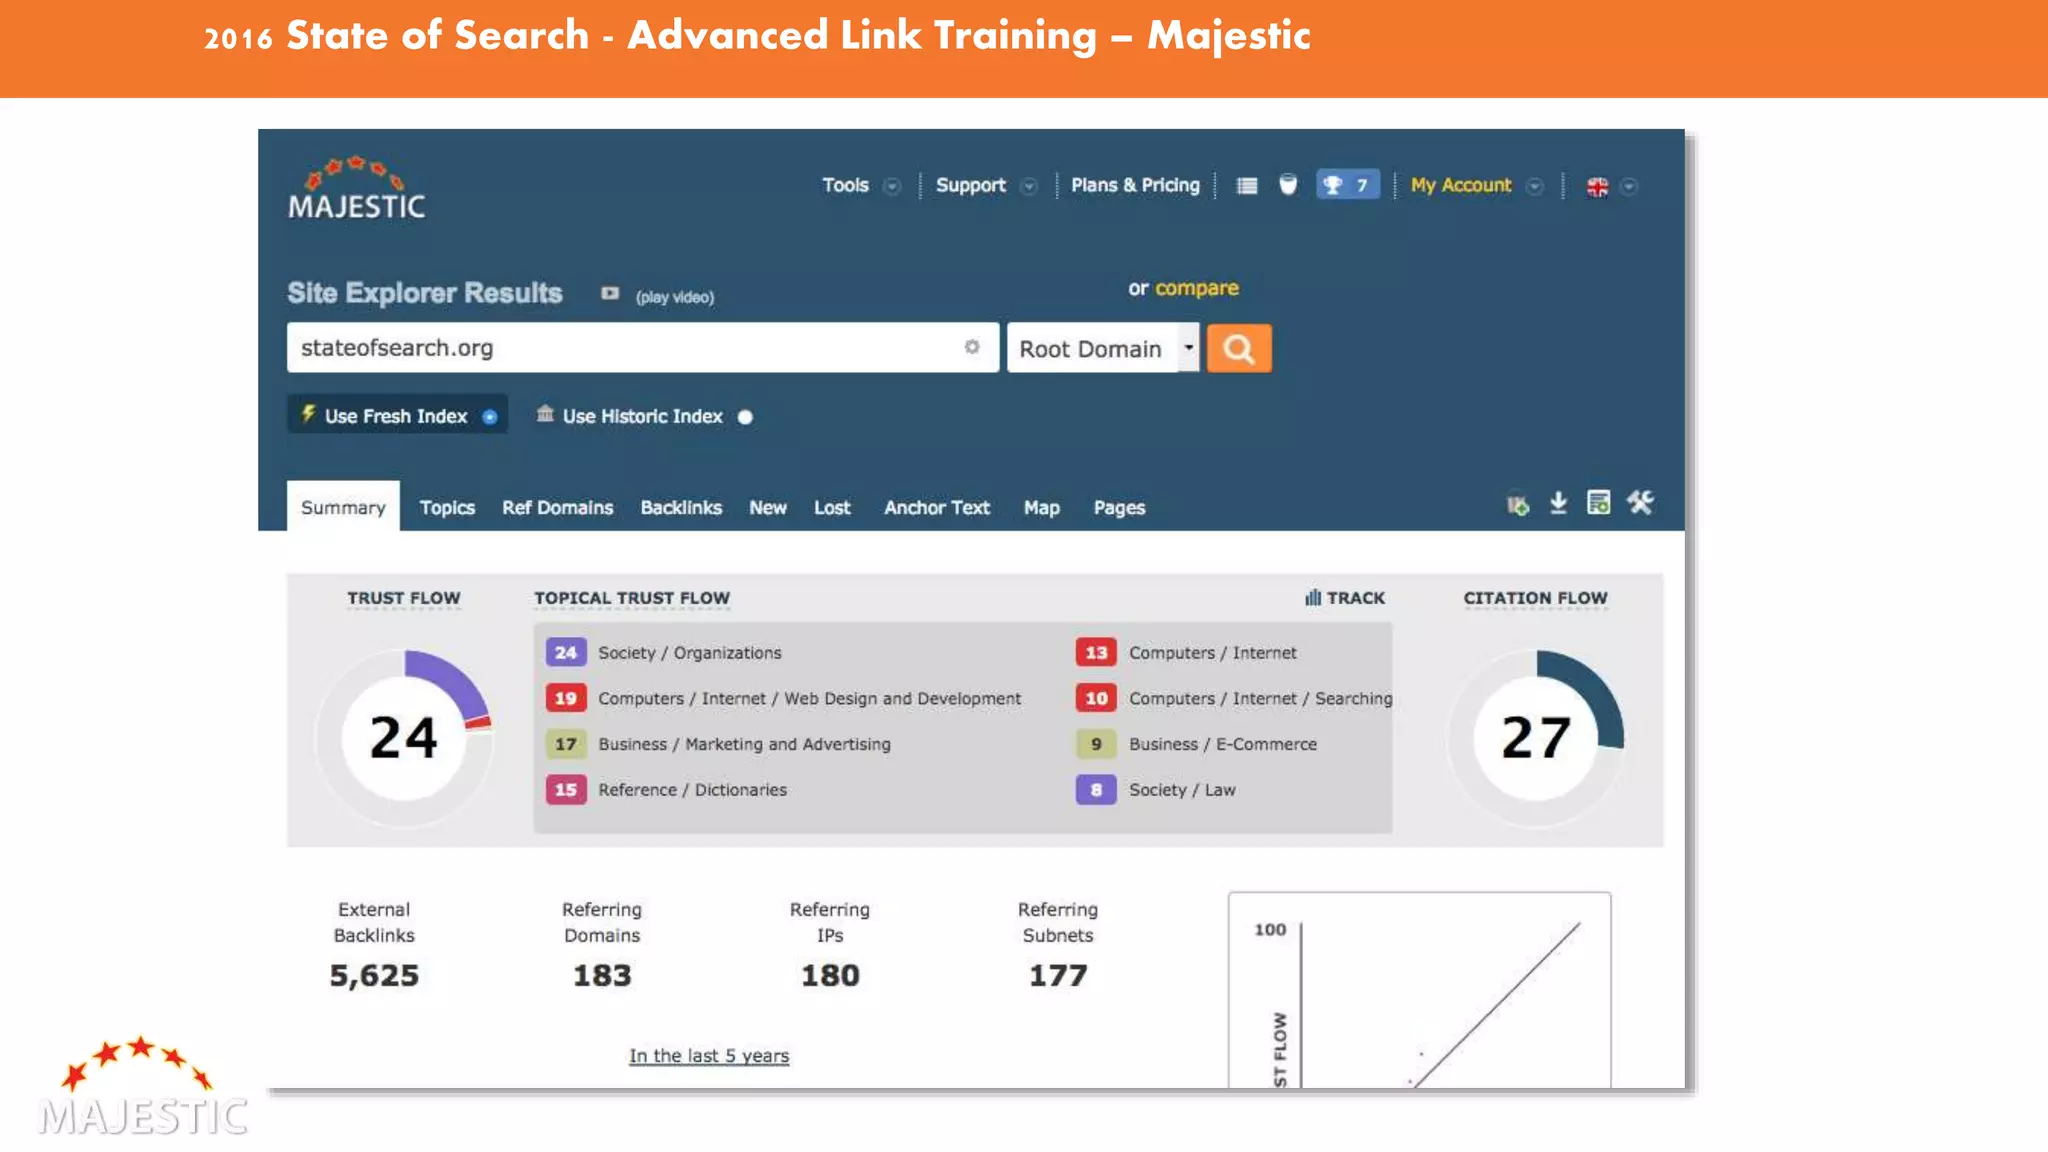Open the Root Domain scope dropdown

click(1103, 348)
